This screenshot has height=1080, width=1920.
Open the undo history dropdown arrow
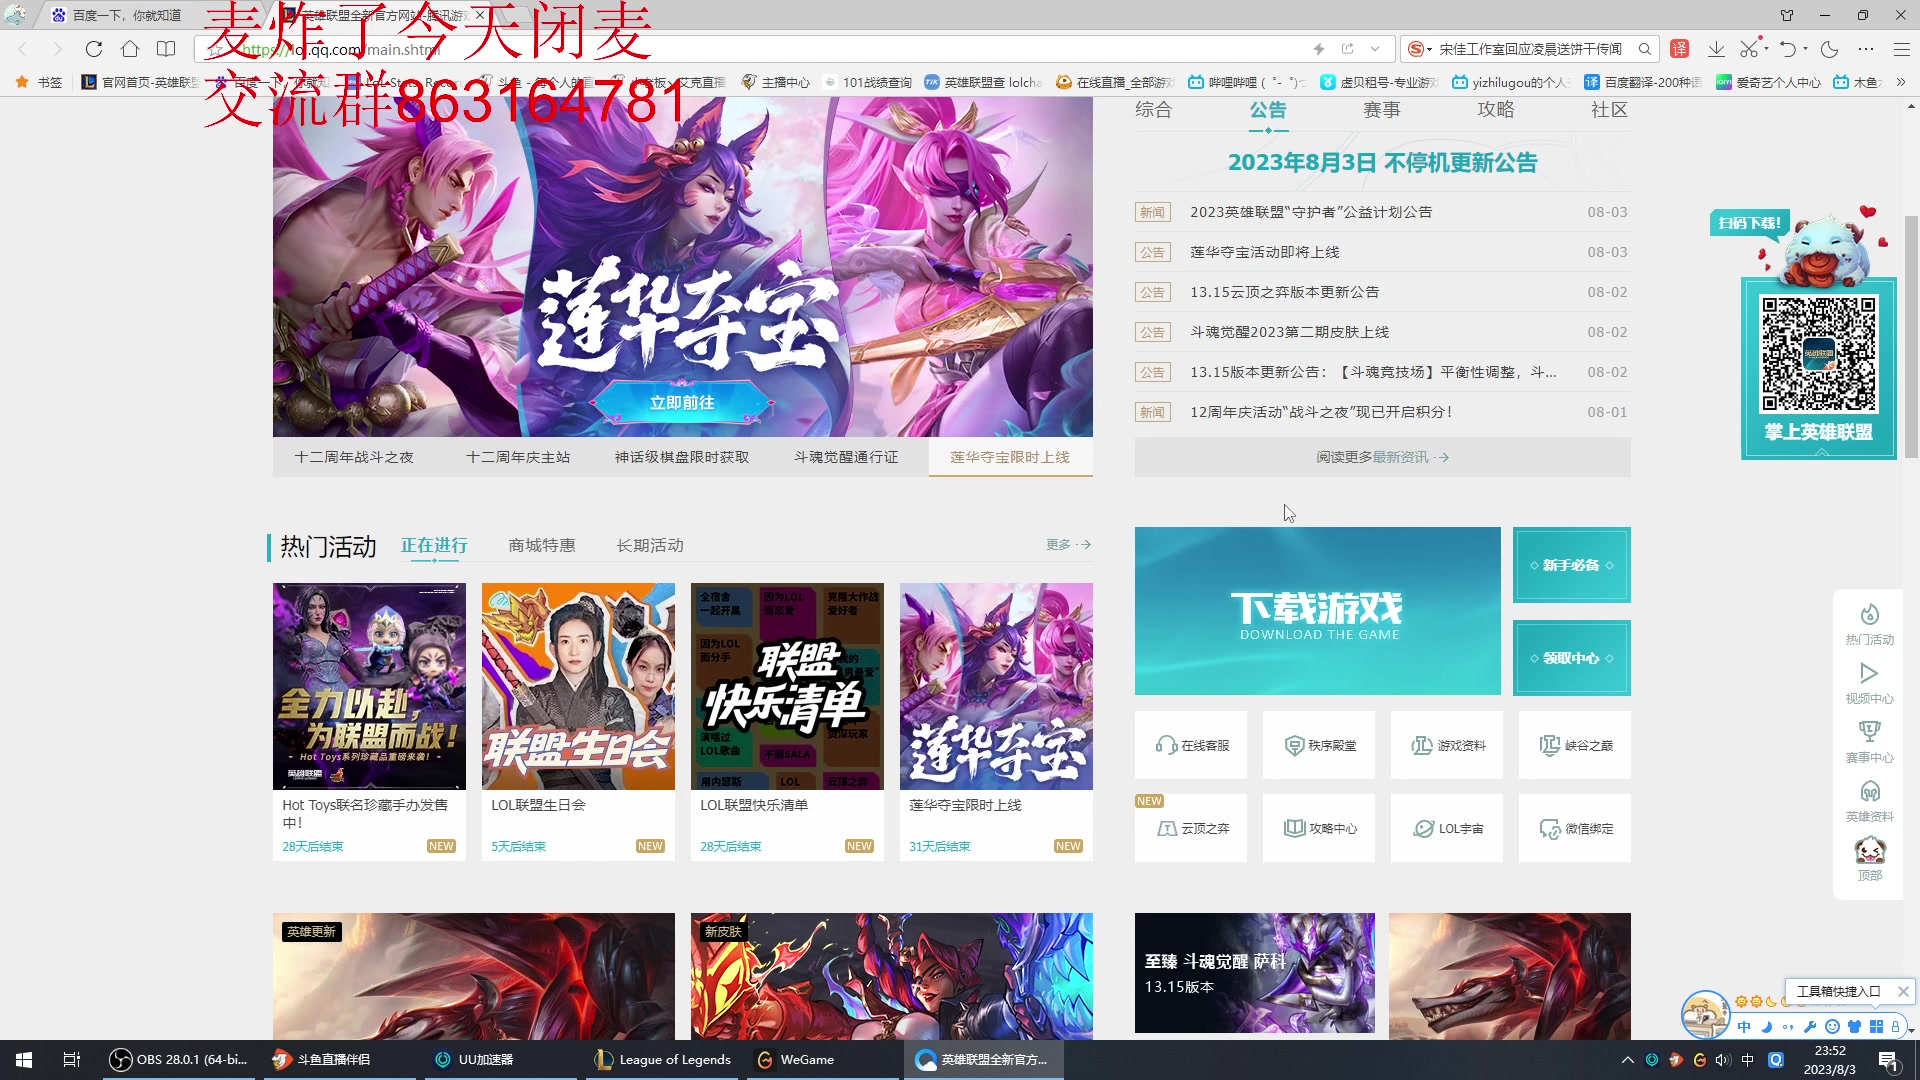[x=1805, y=48]
